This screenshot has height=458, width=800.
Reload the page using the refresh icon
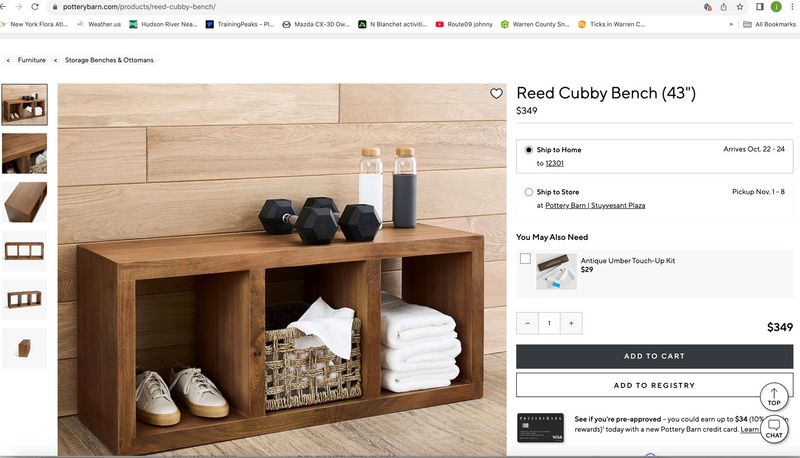(x=35, y=7)
